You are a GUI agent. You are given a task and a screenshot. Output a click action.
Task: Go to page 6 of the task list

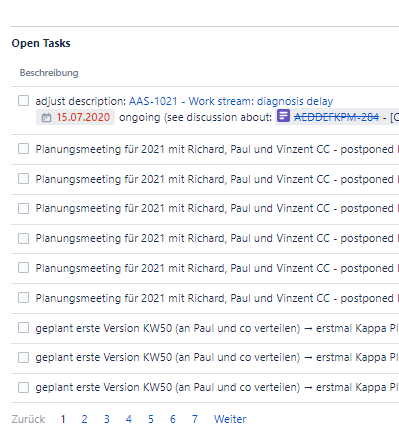173,419
